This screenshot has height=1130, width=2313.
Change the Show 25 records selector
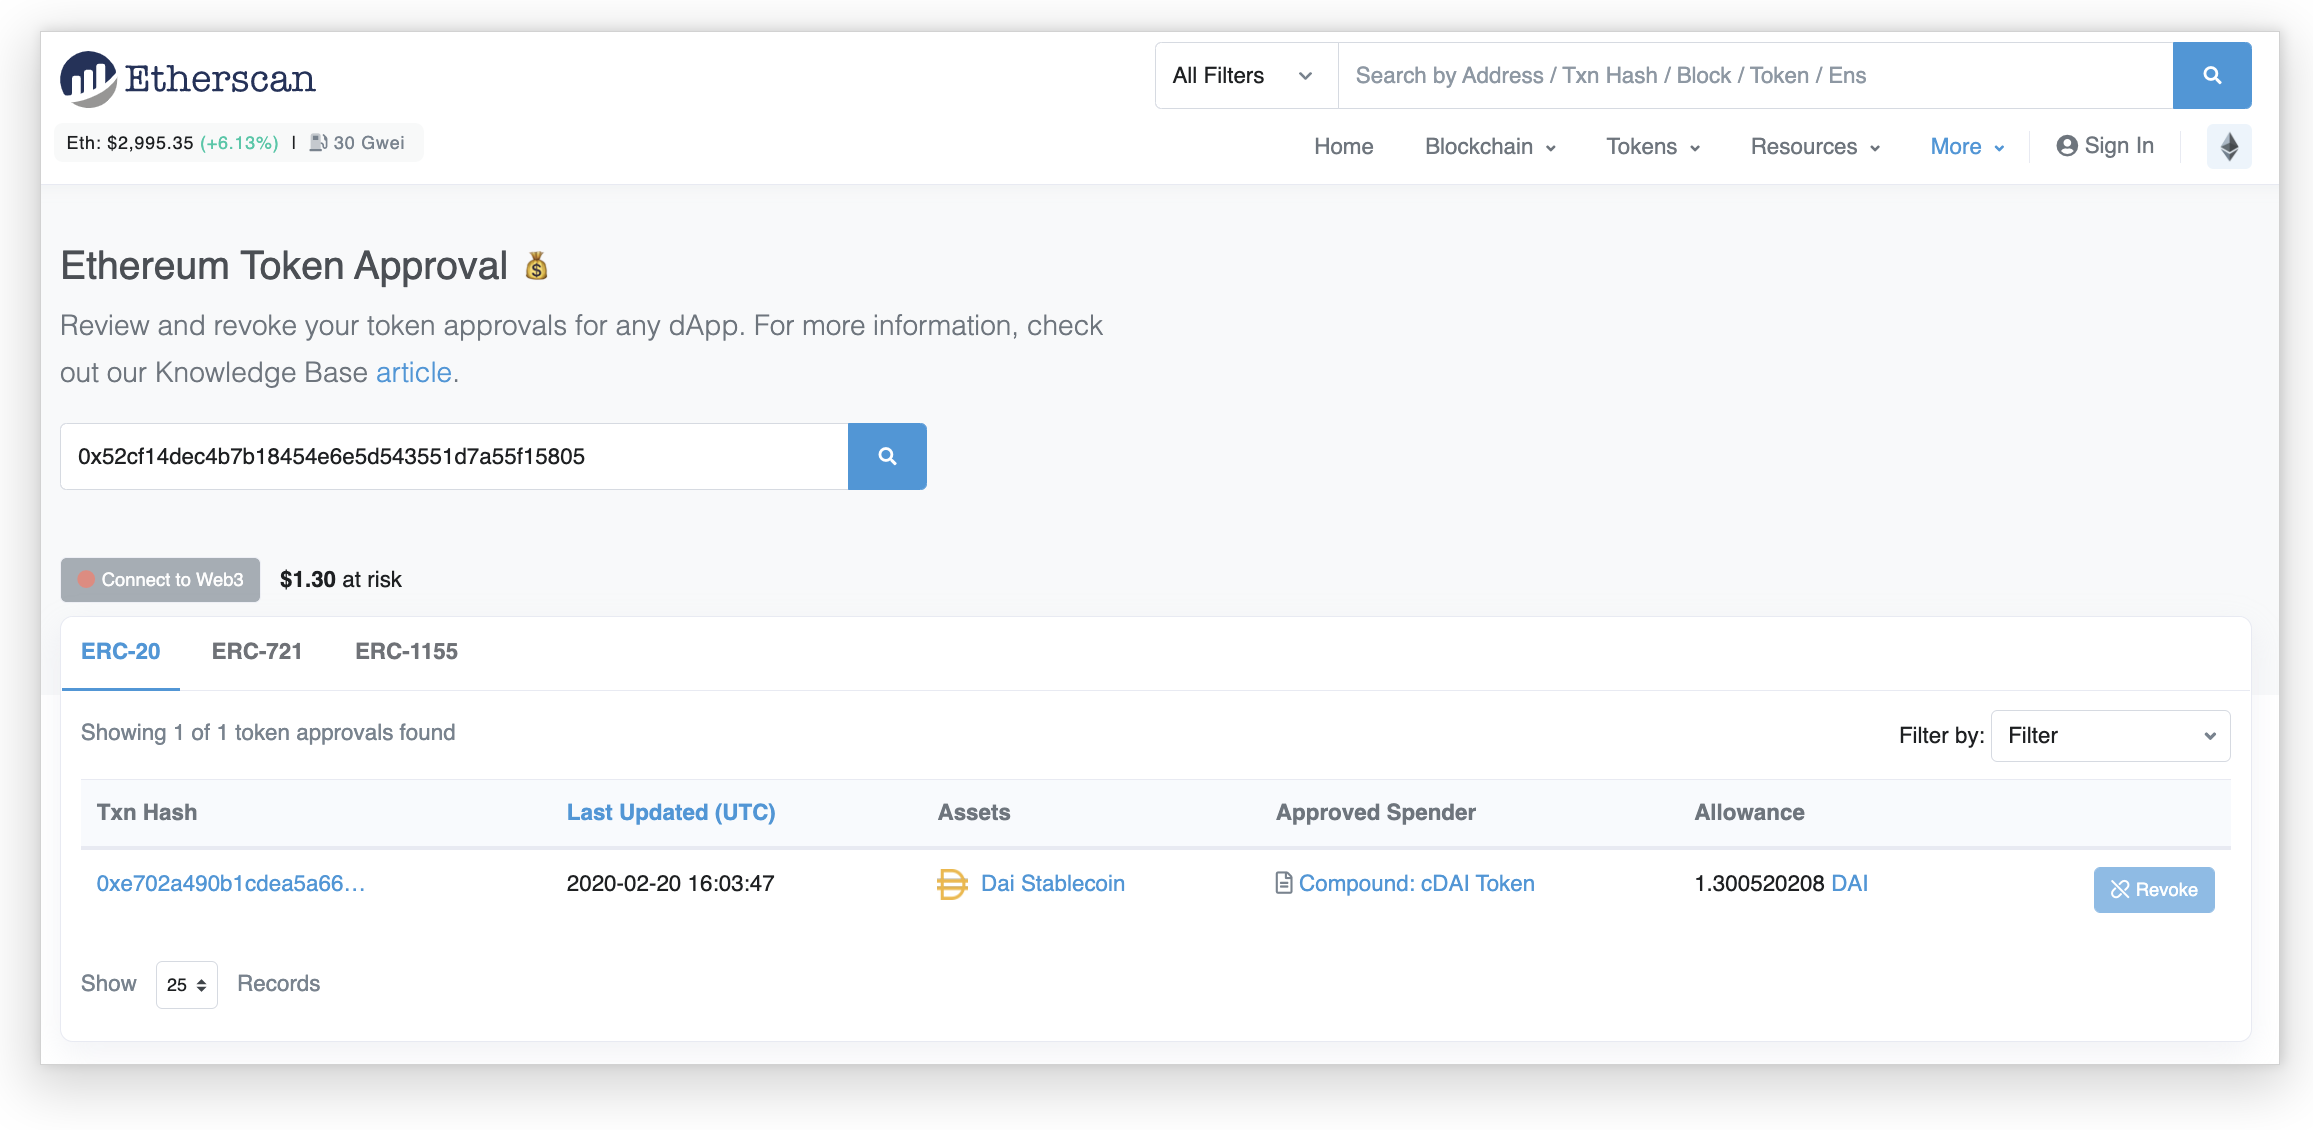tap(187, 985)
